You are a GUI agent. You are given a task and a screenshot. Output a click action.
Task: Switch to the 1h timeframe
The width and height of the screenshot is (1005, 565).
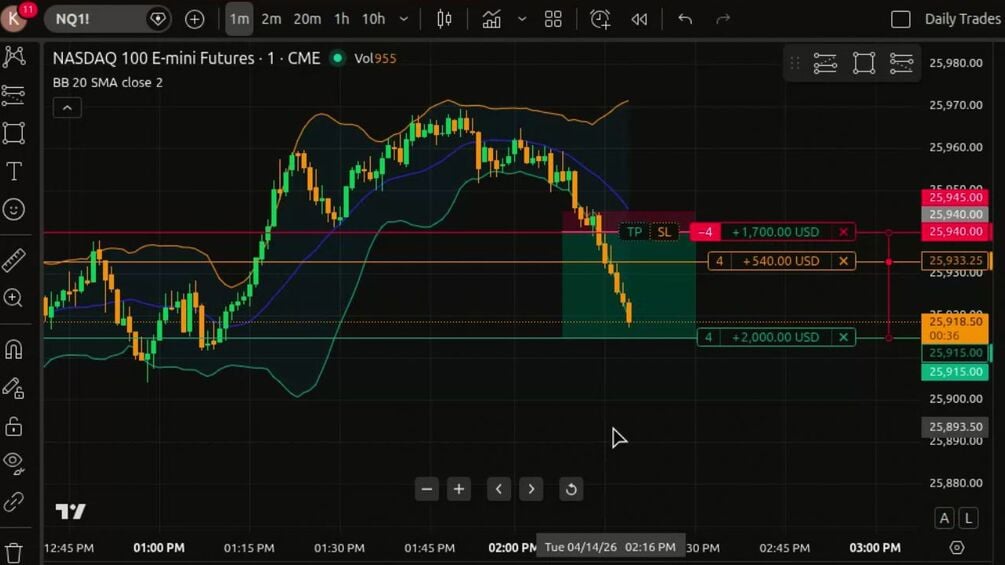click(x=342, y=19)
